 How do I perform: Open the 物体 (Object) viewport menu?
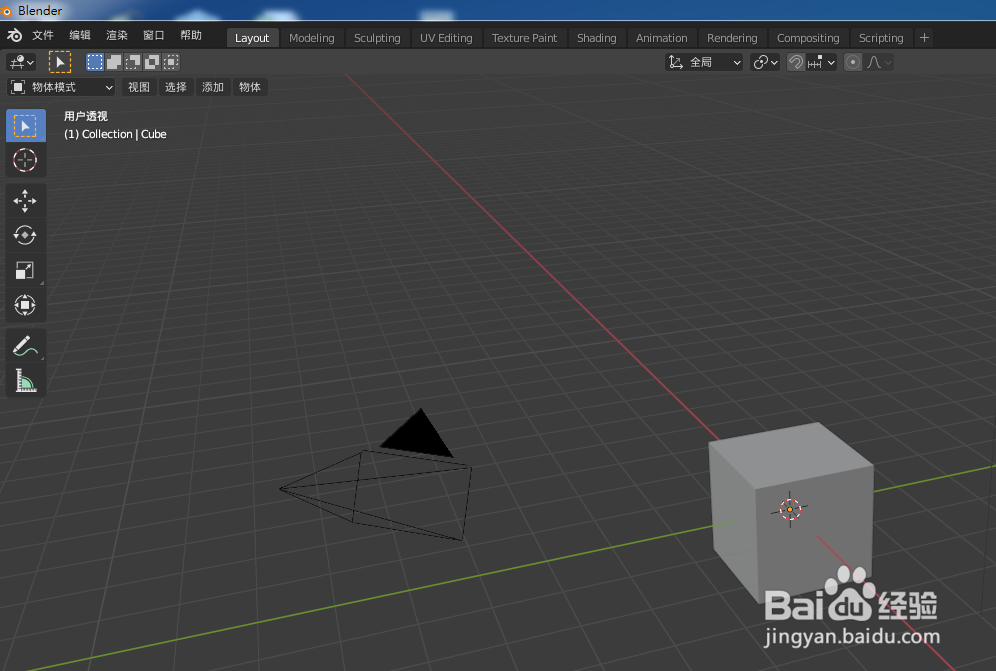(x=250, y=87)
